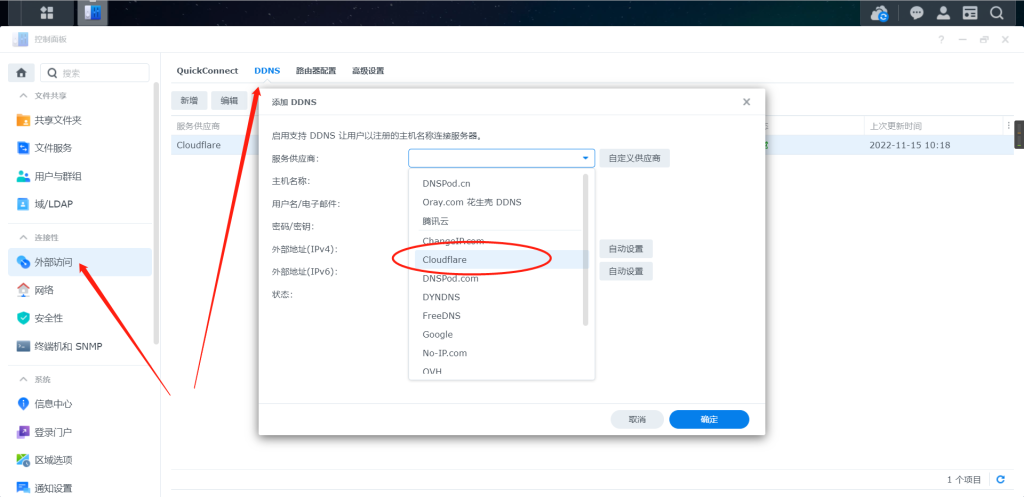Open 区域选项 regional options item
Viewport: 1024px width, 497px height.
tap(80, 460)
